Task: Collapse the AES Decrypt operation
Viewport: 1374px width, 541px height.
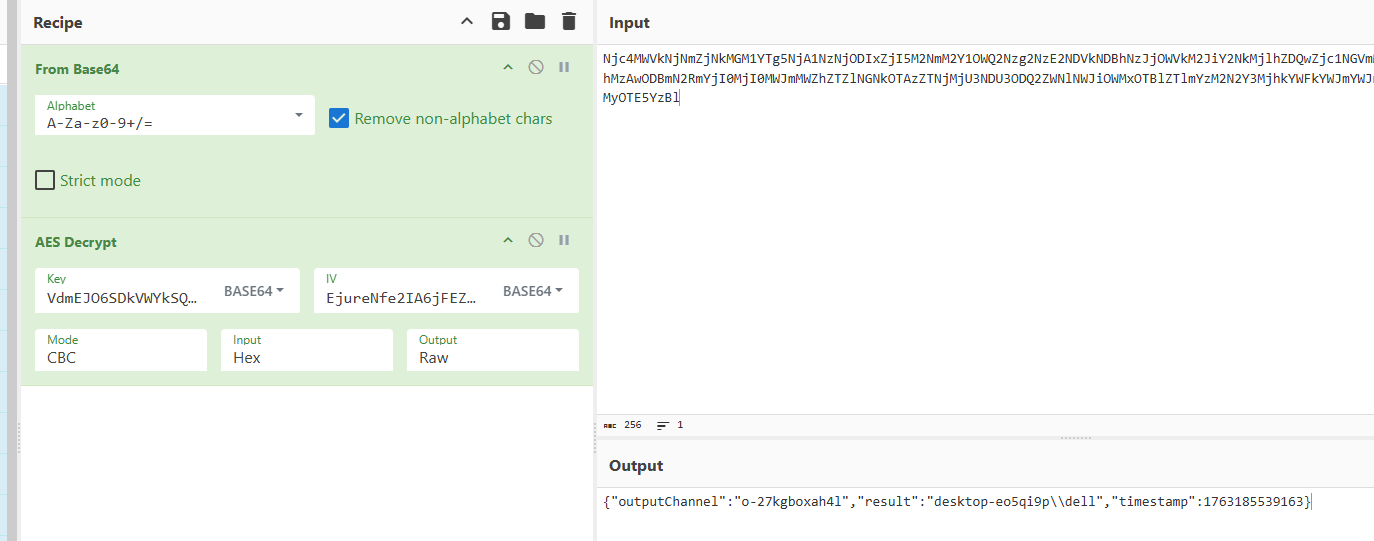Action: click(x=508, y=240)
